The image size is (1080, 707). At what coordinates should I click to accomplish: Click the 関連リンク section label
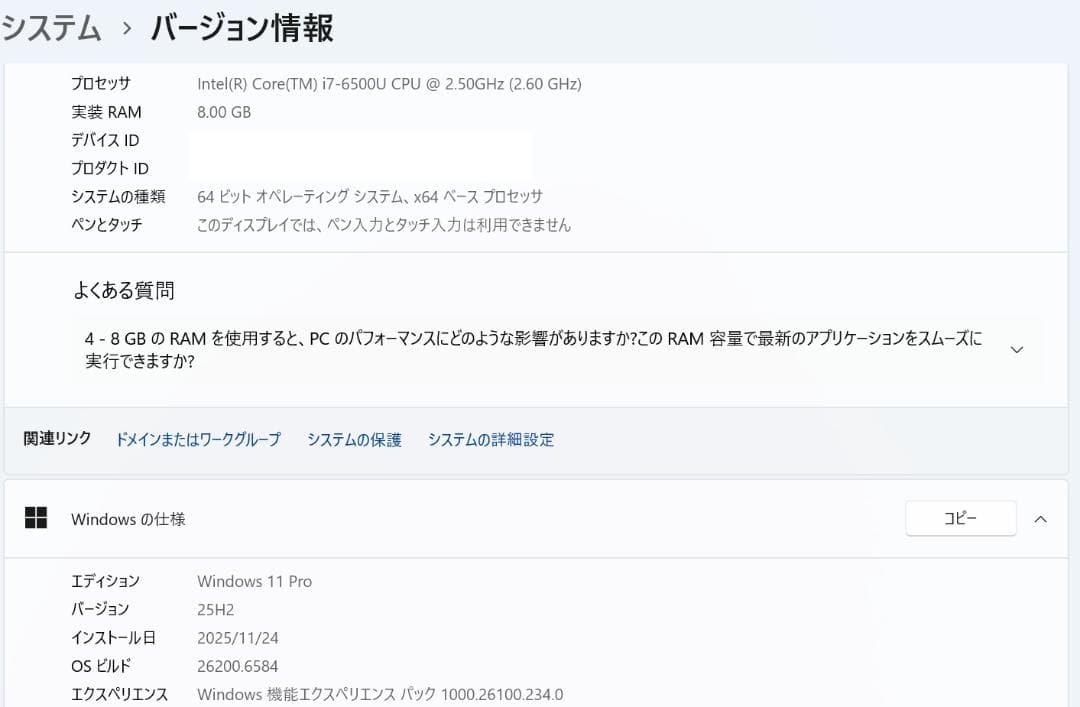[56, 439]
